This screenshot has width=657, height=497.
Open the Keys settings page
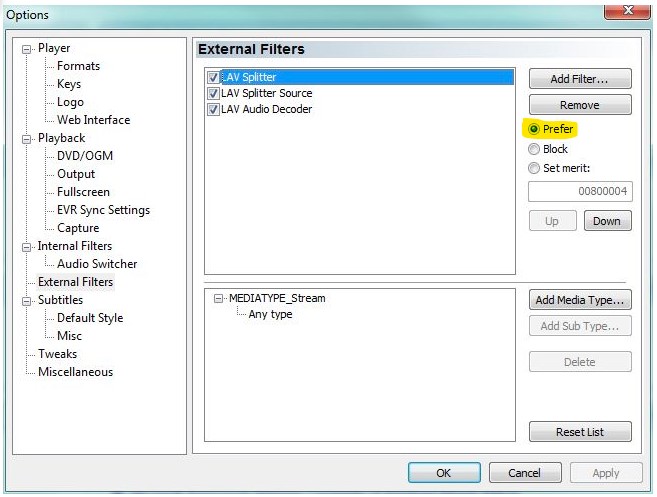coord(69,84)
